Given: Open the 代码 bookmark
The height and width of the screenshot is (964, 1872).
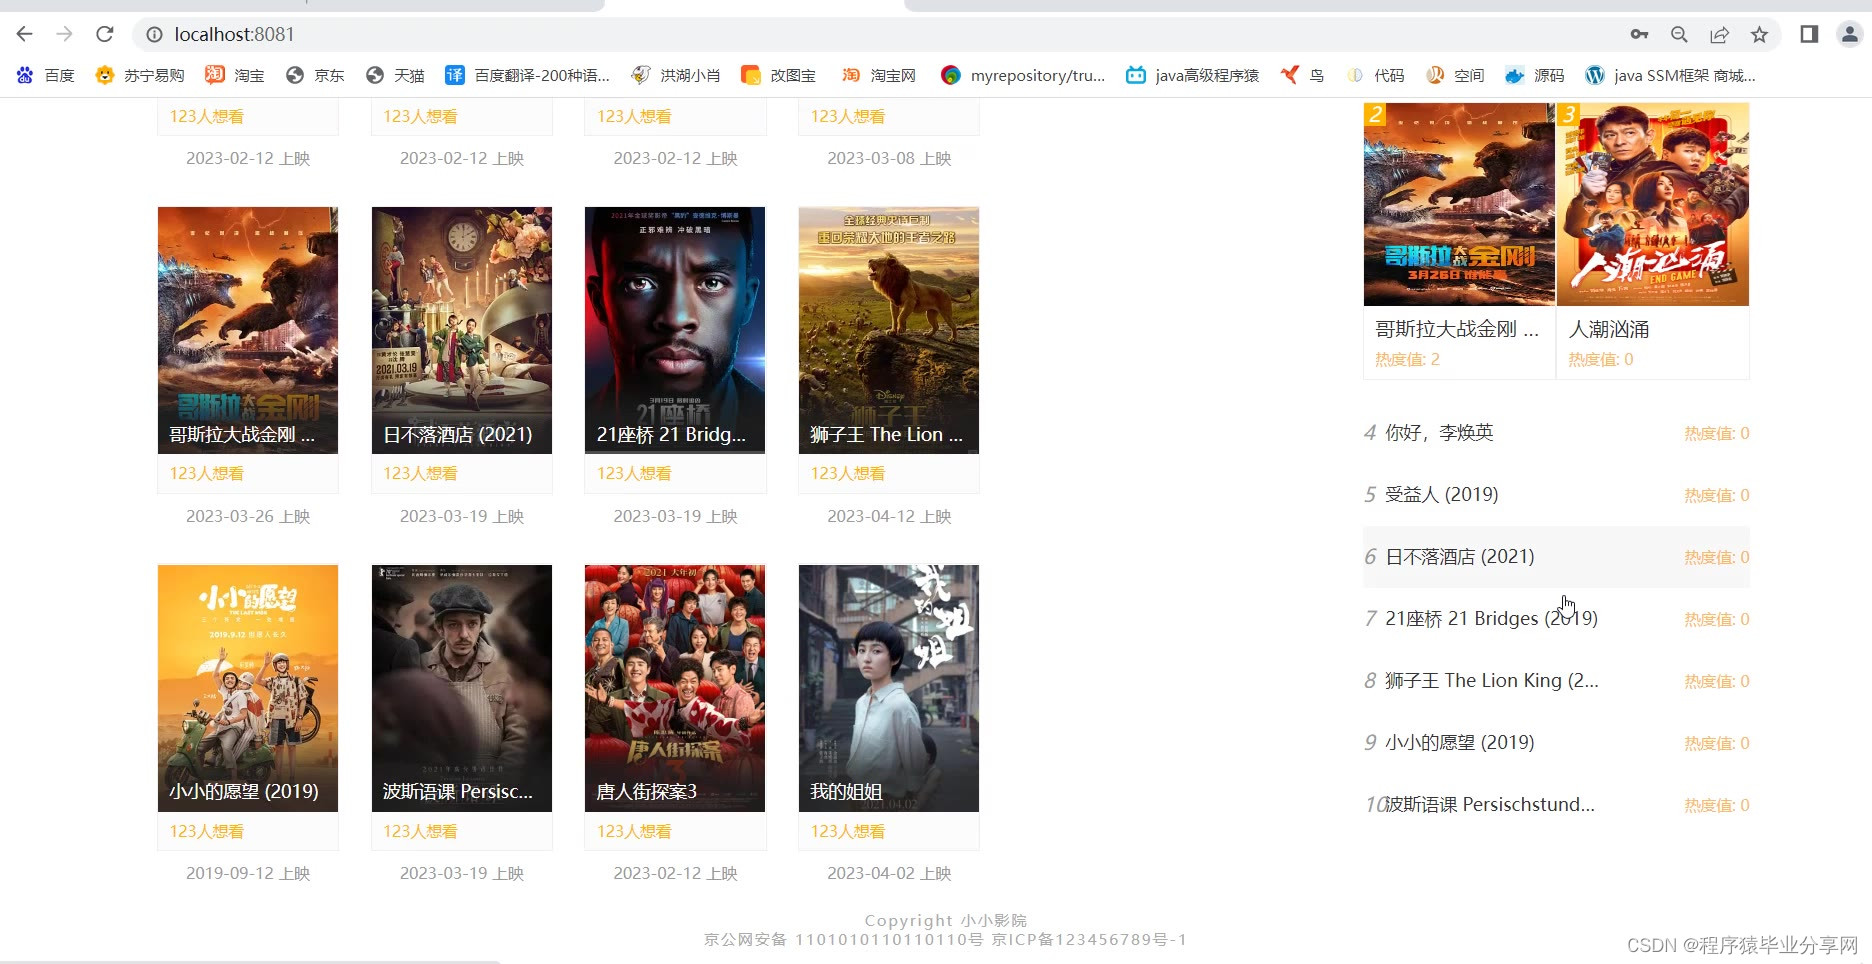Looking at the screenshot, I should (x=1375, y=75).
